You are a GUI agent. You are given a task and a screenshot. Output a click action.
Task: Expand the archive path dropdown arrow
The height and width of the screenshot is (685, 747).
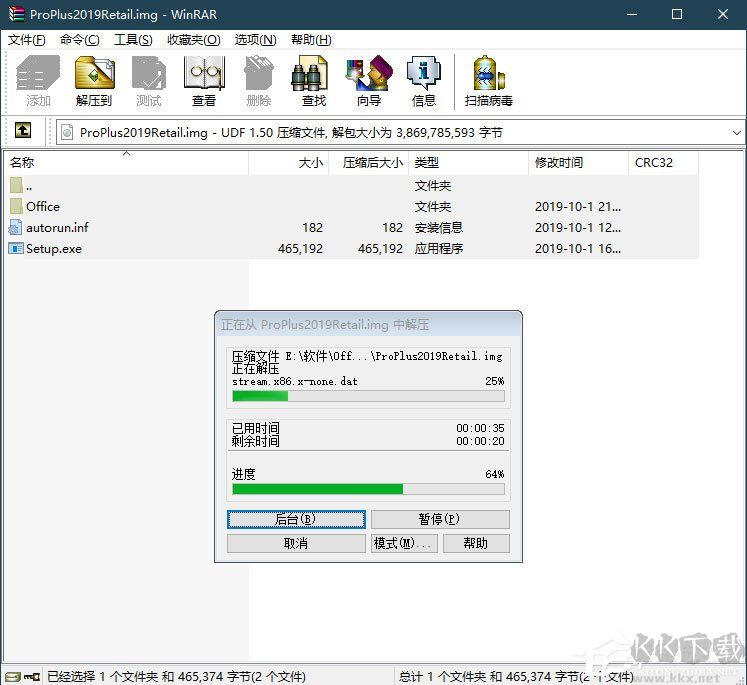click(737, 132)
